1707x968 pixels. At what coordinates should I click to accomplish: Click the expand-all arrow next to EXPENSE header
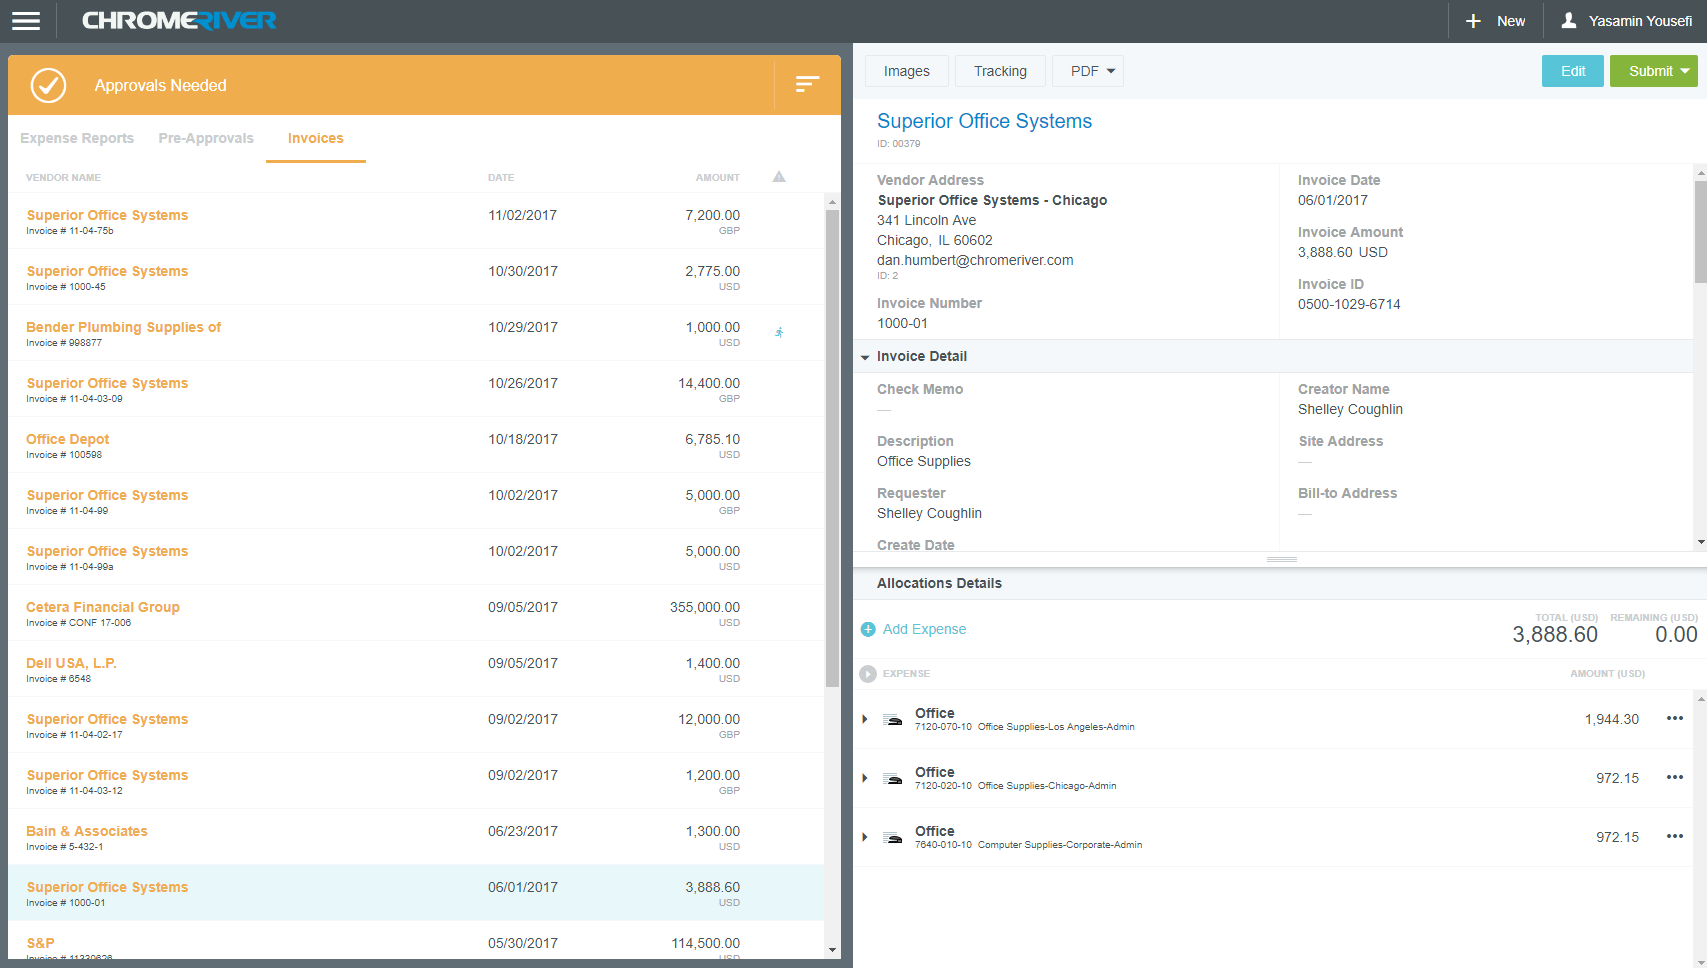[x=868, y=674]
